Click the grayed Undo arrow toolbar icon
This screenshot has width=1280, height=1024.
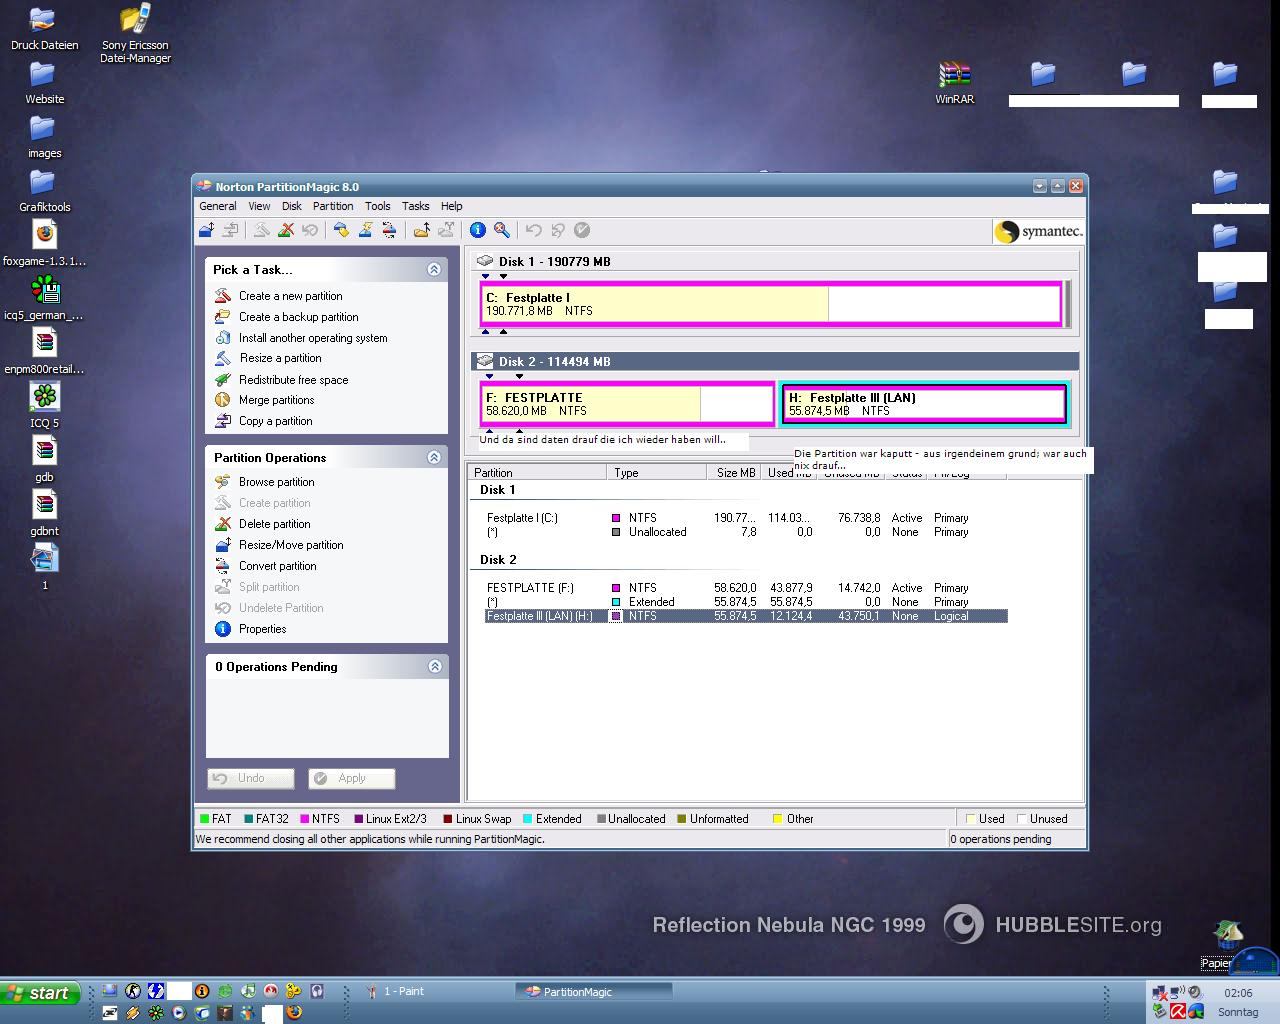pyautogui.click(x=533, y=230)
